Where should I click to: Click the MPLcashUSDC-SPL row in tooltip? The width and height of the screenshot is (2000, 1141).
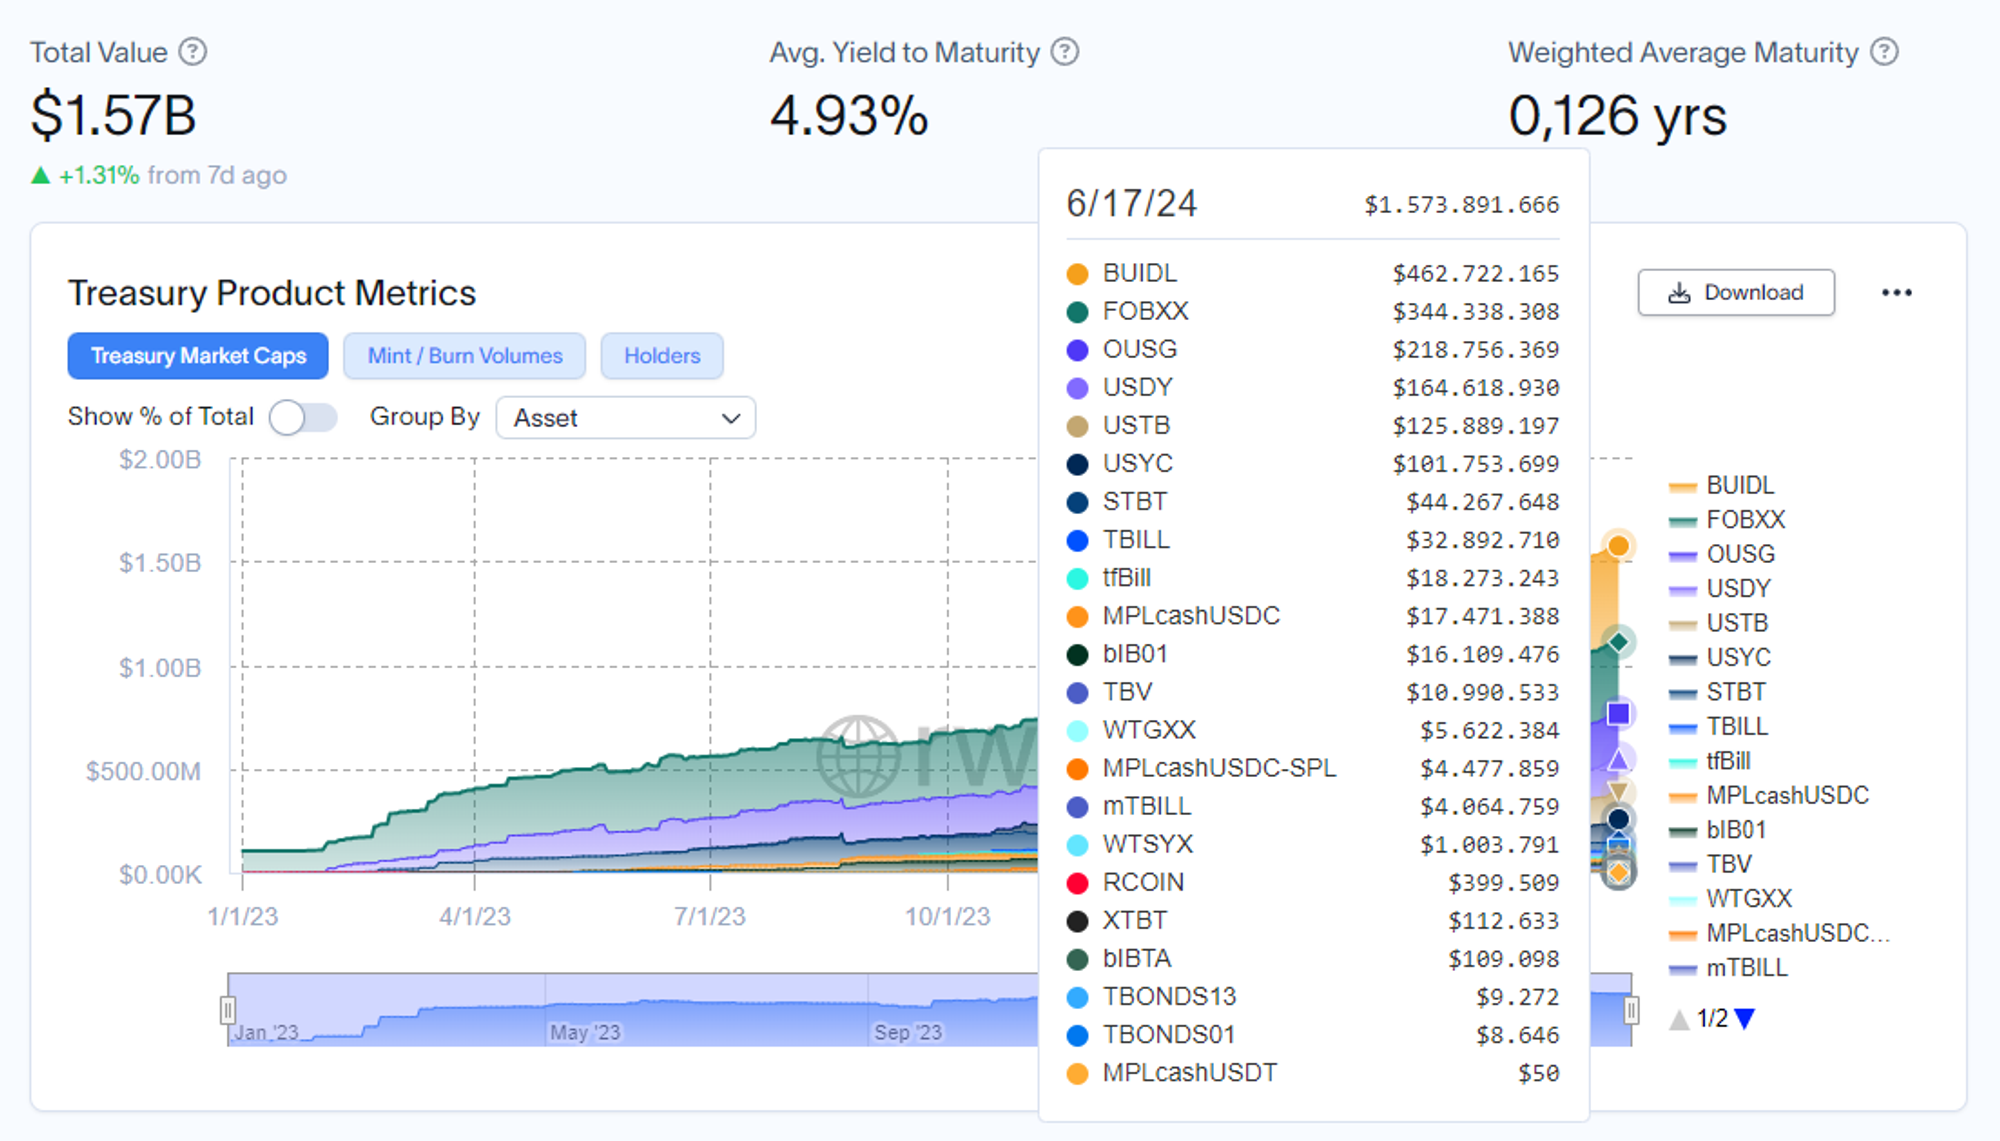coord(1313,768)
